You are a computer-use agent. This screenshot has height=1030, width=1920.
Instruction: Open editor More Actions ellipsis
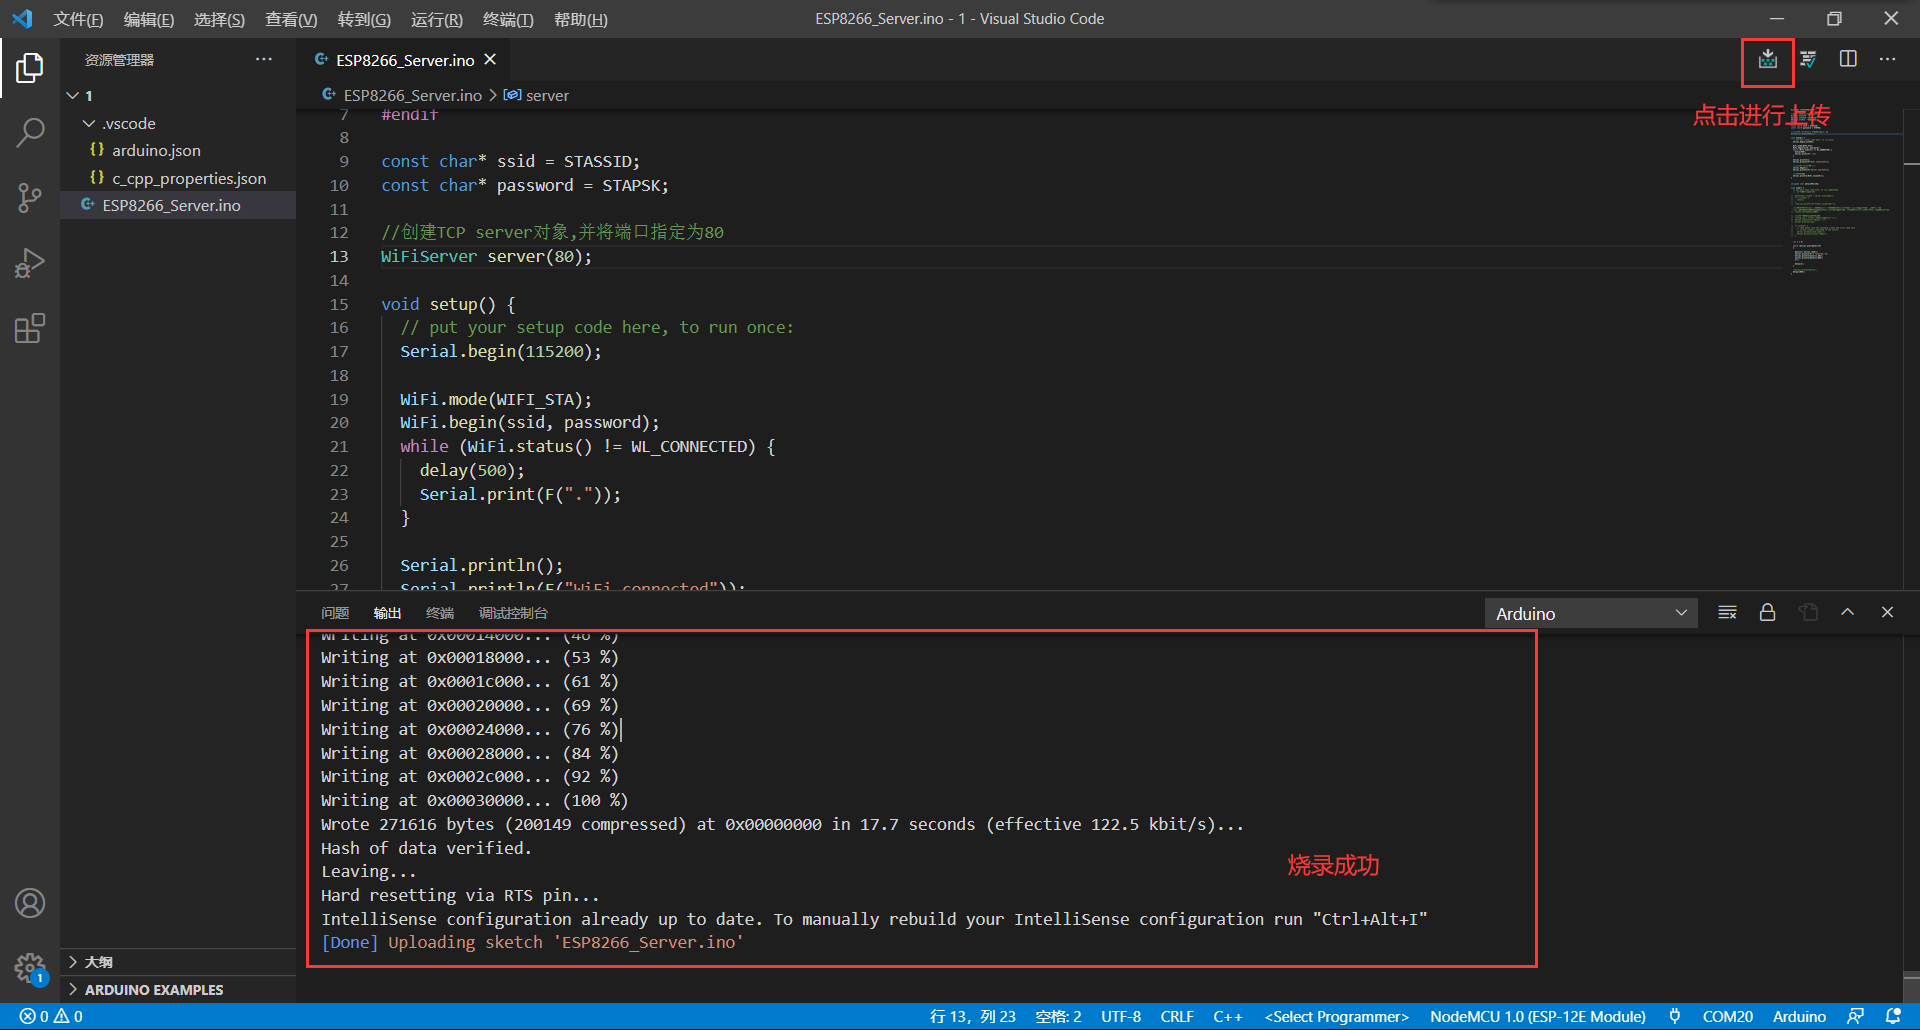1887,60
